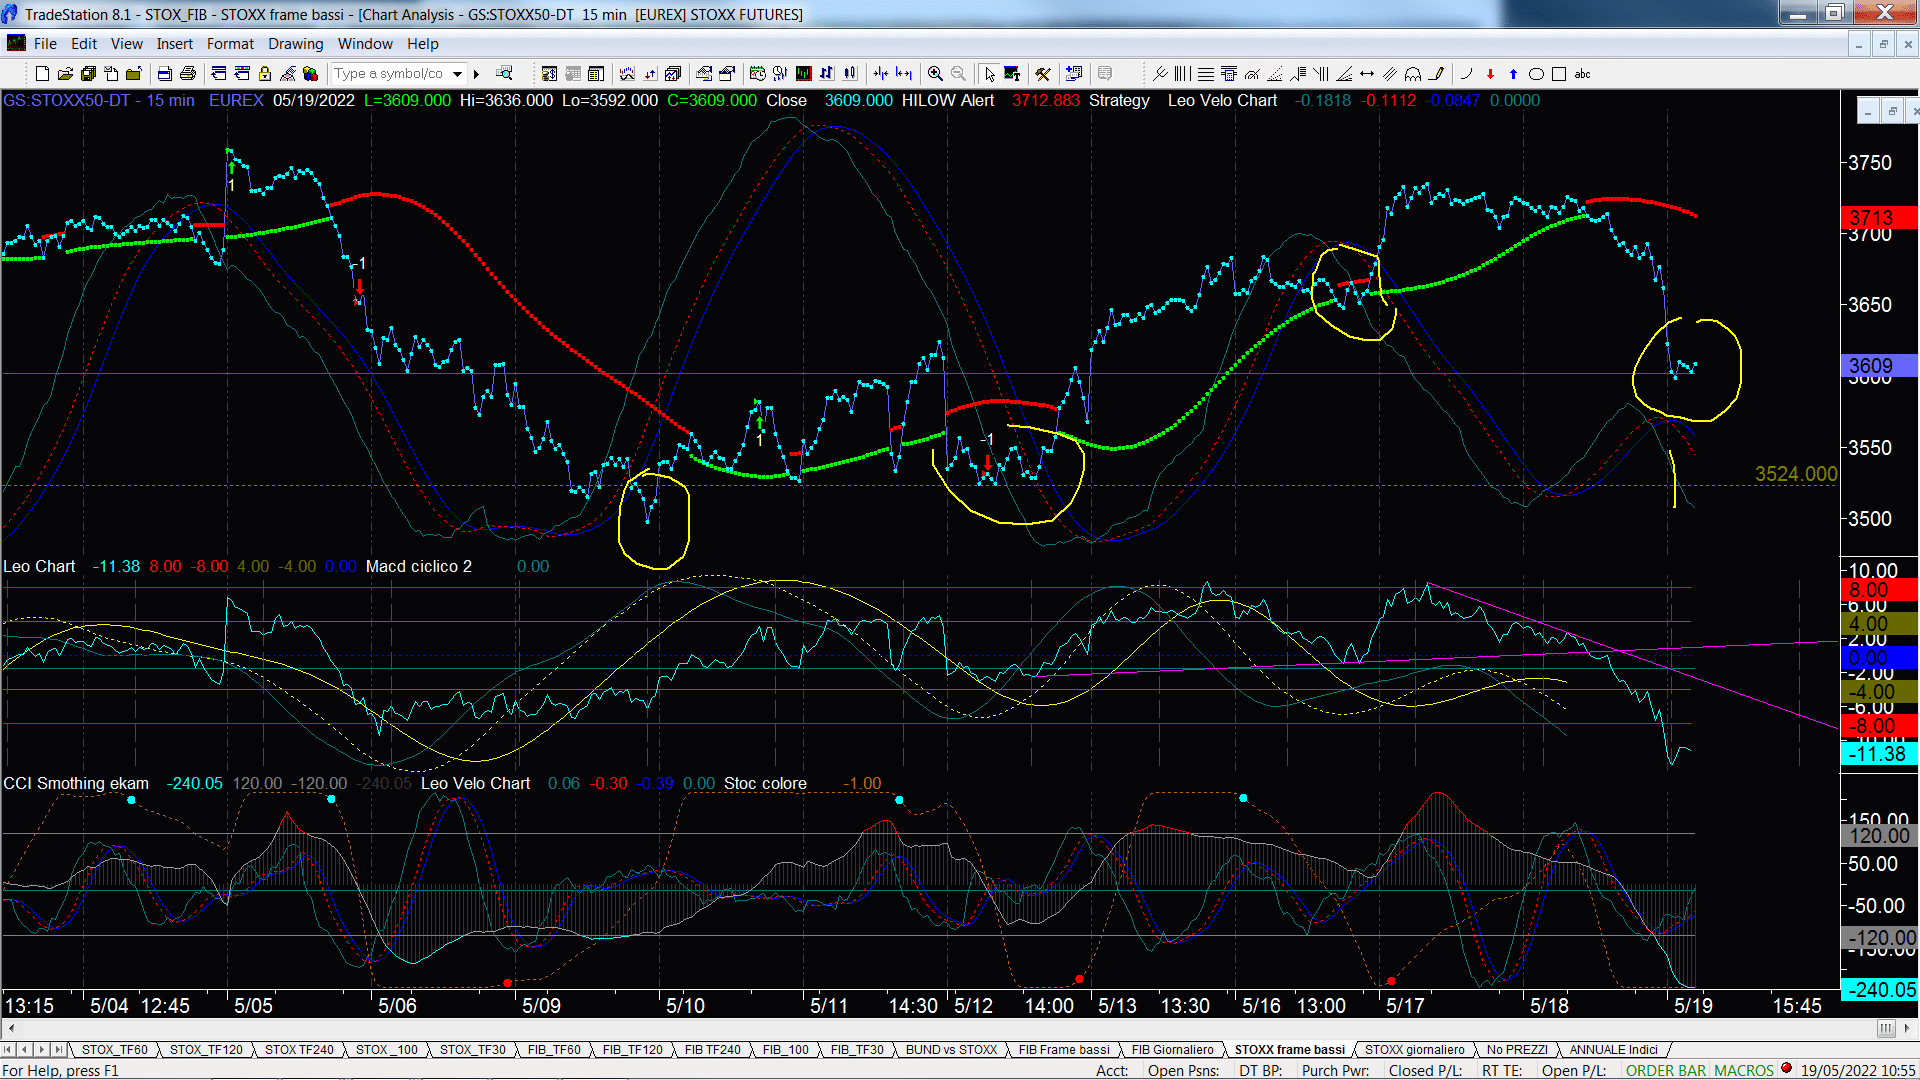
Task: Switch to the STOX_TF60 workspace tab
Action: [114, 1050]
